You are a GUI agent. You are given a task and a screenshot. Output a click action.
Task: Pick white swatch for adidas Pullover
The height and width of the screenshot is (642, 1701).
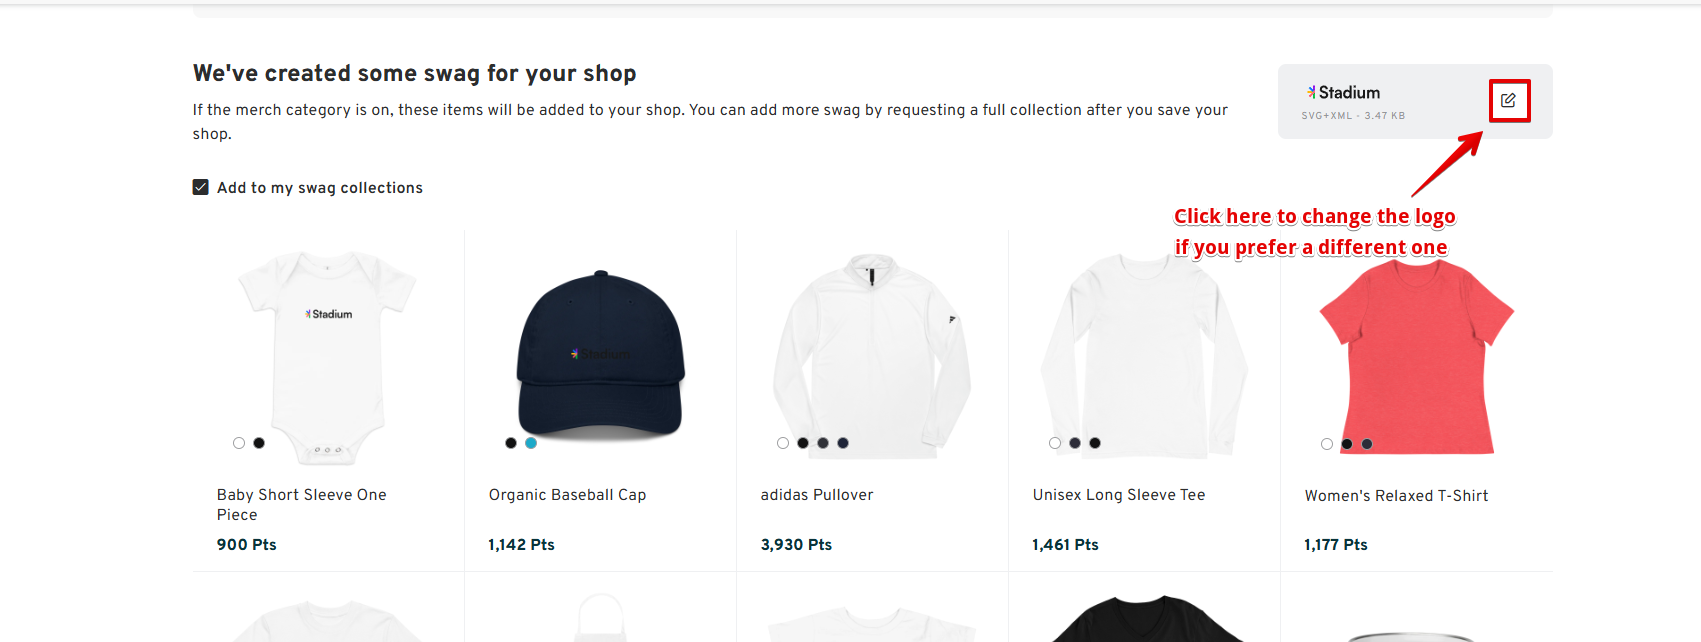pyautogui.click(x=783, y=443)
